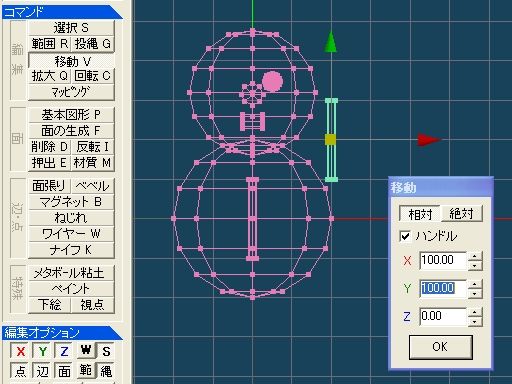Click the Z value field showing 0.00
Screen dimensions: 512x384
click(x=443, y=316)
